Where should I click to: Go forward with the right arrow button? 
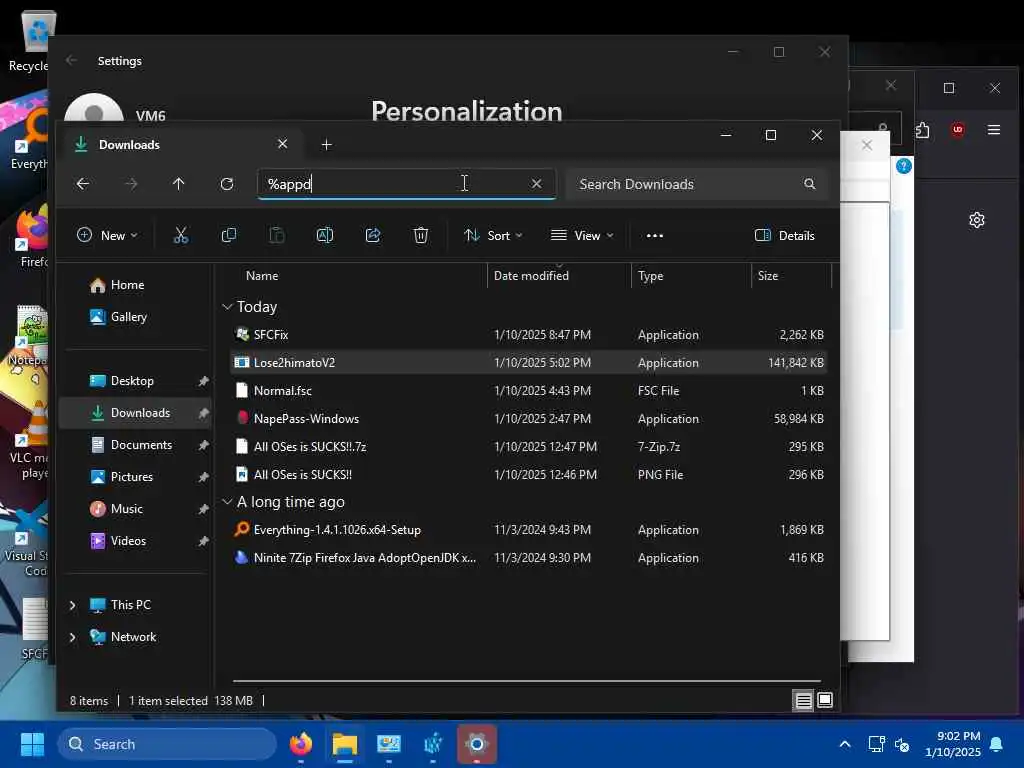(131, 184)
